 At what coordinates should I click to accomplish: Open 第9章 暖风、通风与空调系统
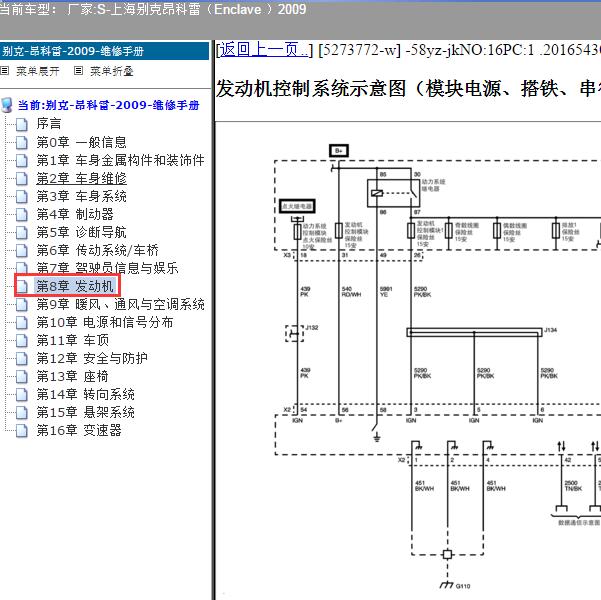(x=120, y=304)
